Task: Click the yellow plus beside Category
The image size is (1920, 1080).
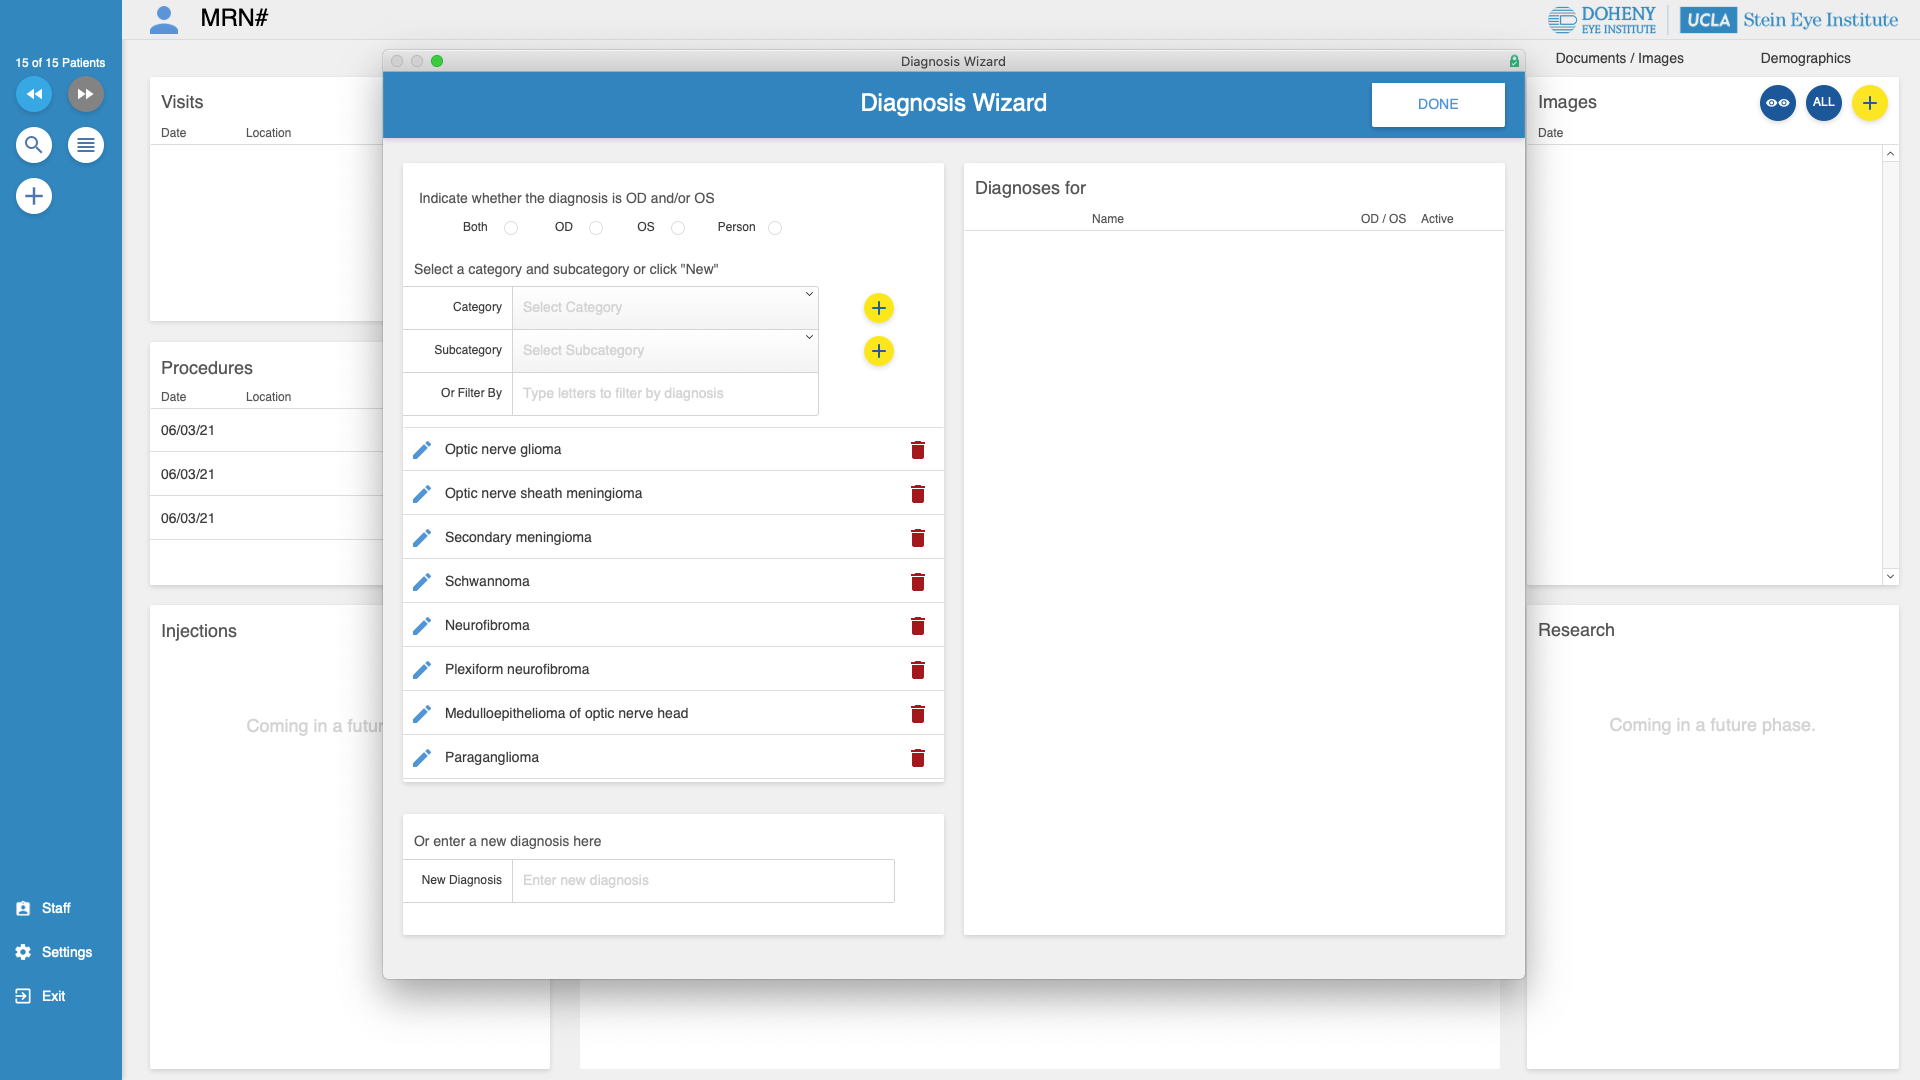Action: click(x=878, y=308)
